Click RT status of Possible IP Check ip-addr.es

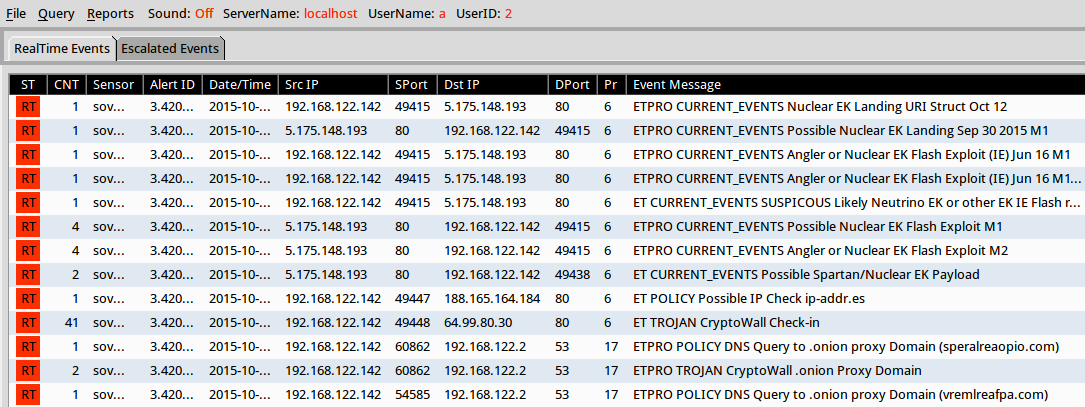point(29,298)
